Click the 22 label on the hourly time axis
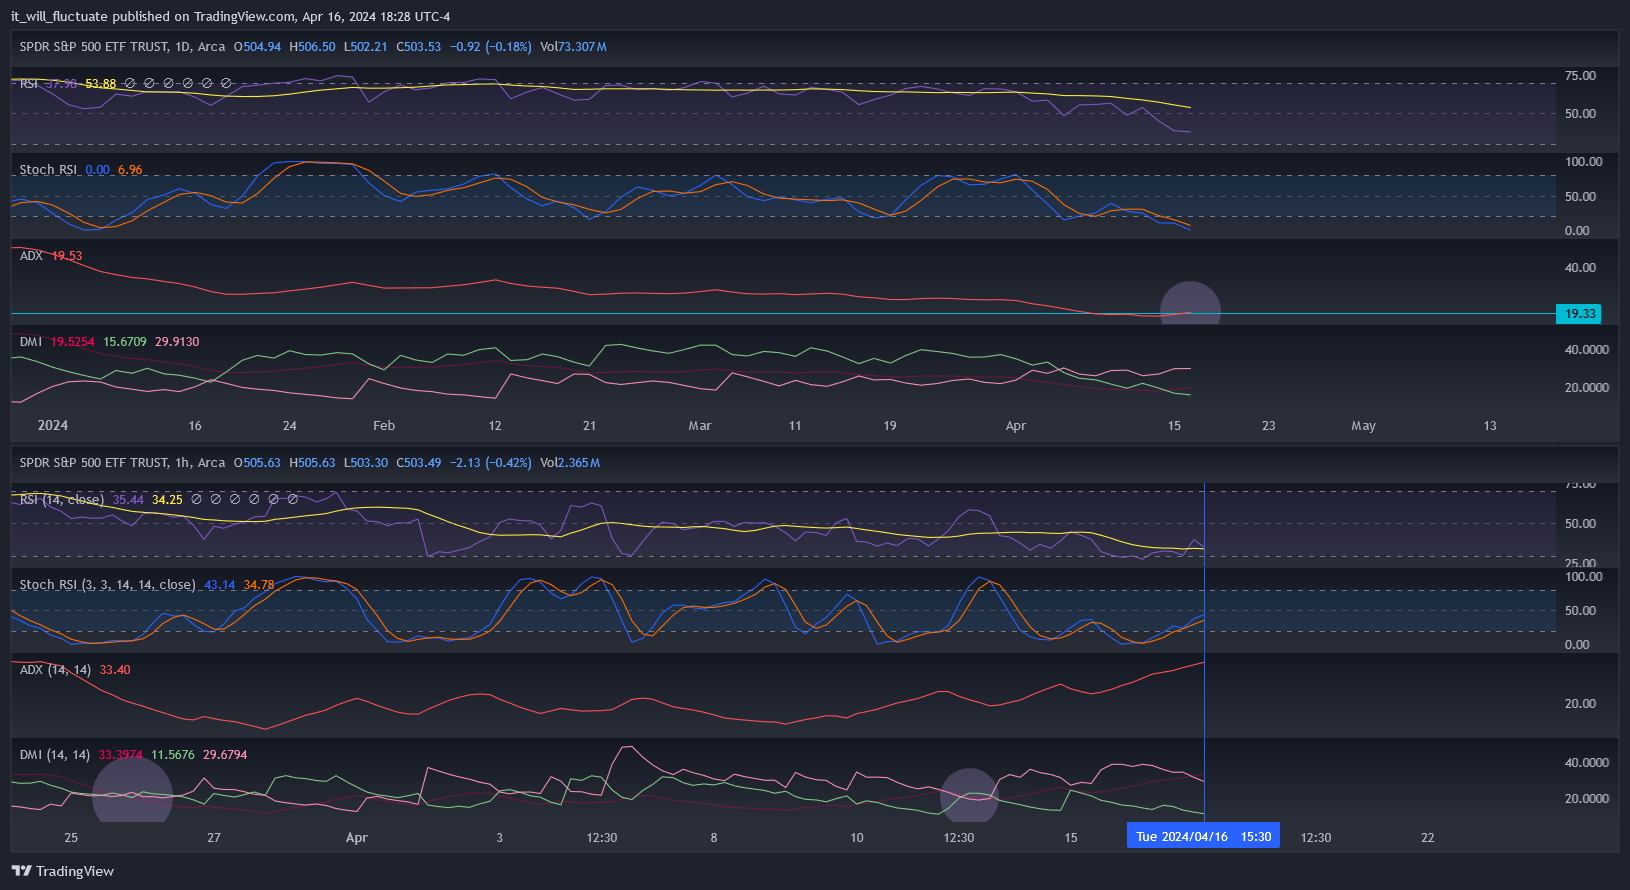The width and height of the screenshot is (1630, 890). [1428, 838]
